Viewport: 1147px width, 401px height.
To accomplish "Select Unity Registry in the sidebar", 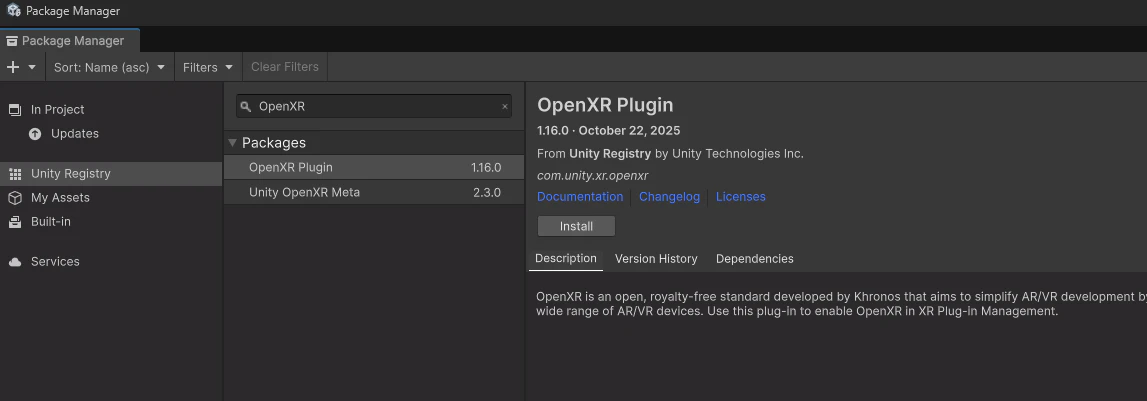I will pyautogui.click(x=111, y=173).
